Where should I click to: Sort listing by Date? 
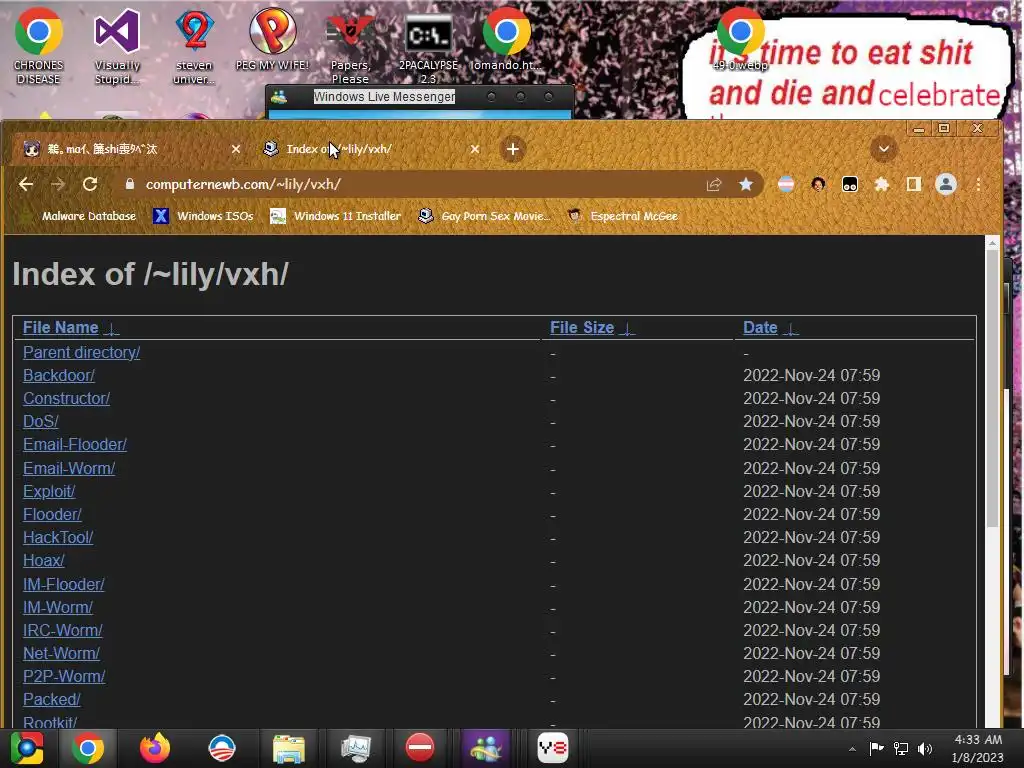pyautogui.click(x=760, y=328)
